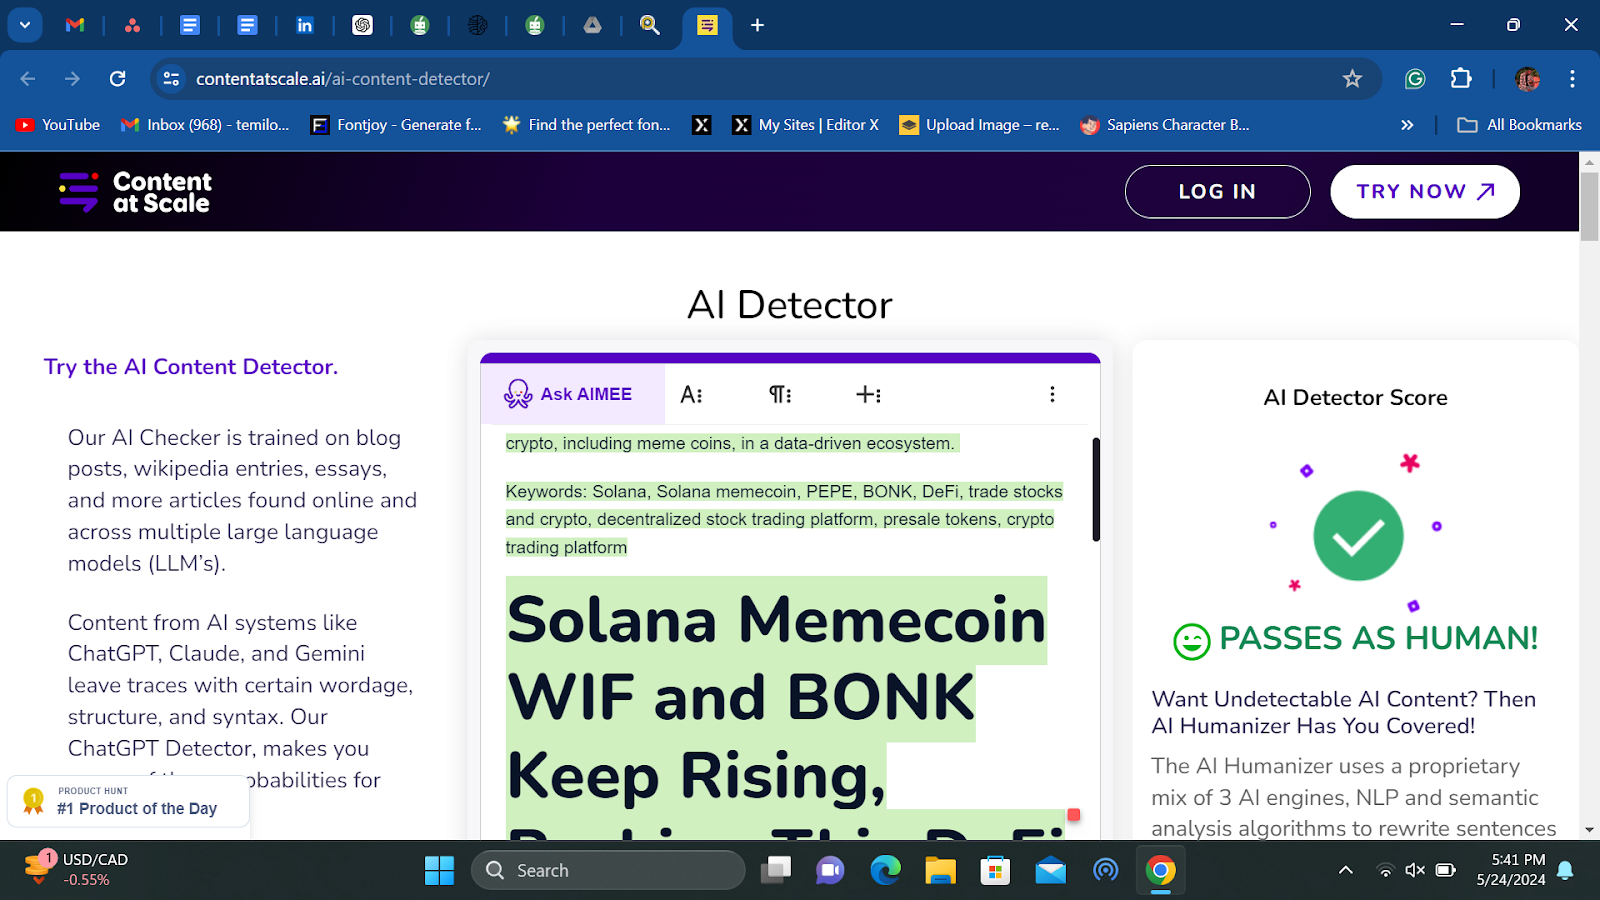Open Task View on the taskbar
This screenshot has height=900, width=1600.
(x=775, y=870)
